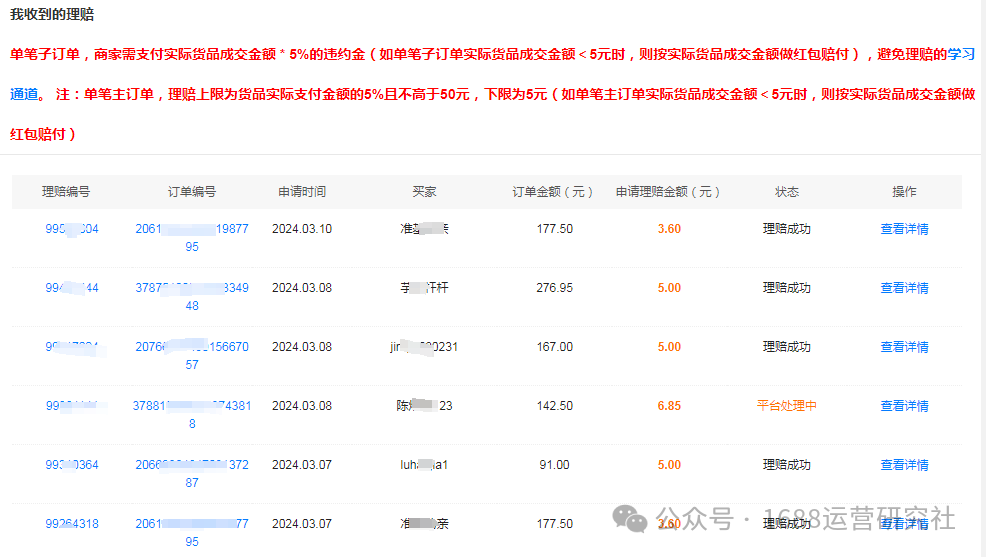This screenshot has width=986, height=557.
Task: Select the date in the 276.95 row
Action: click(302, 288)
